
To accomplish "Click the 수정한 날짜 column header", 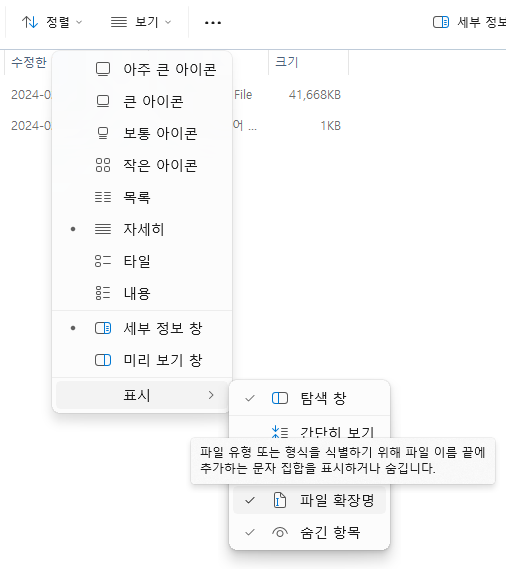I will tap(29, 62).
